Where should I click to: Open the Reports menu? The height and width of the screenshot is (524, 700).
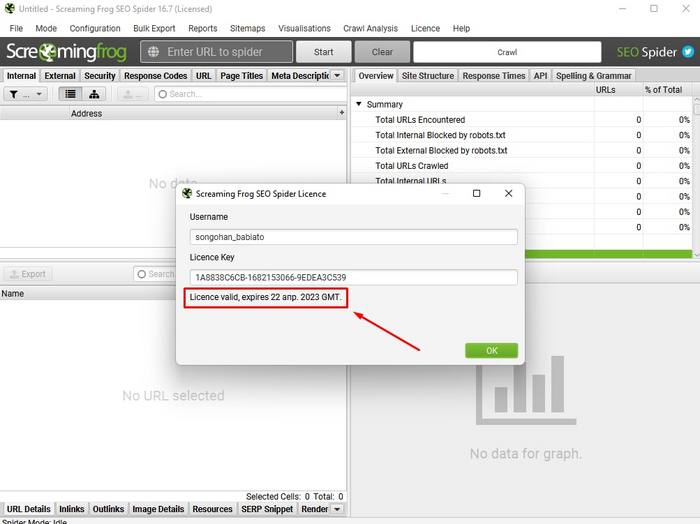tap(203, 28)
